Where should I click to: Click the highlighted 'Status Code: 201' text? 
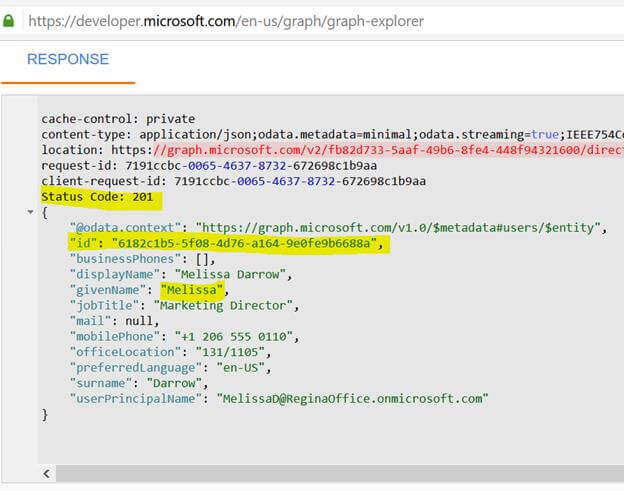[97, 197]
